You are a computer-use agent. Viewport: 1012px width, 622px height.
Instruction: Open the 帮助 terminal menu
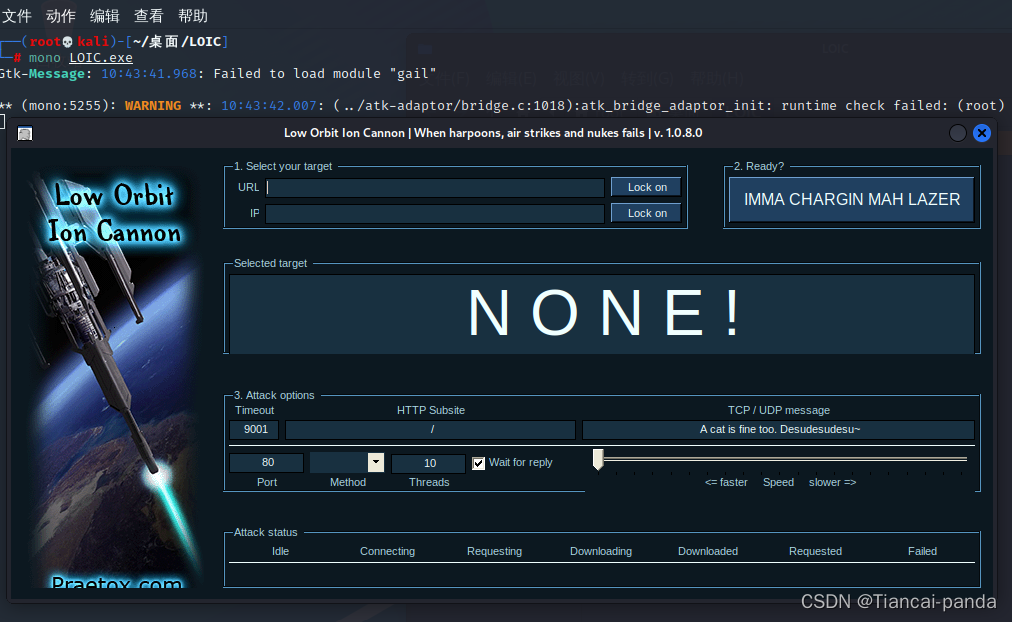pyautogui.click(x=192, y=15)
